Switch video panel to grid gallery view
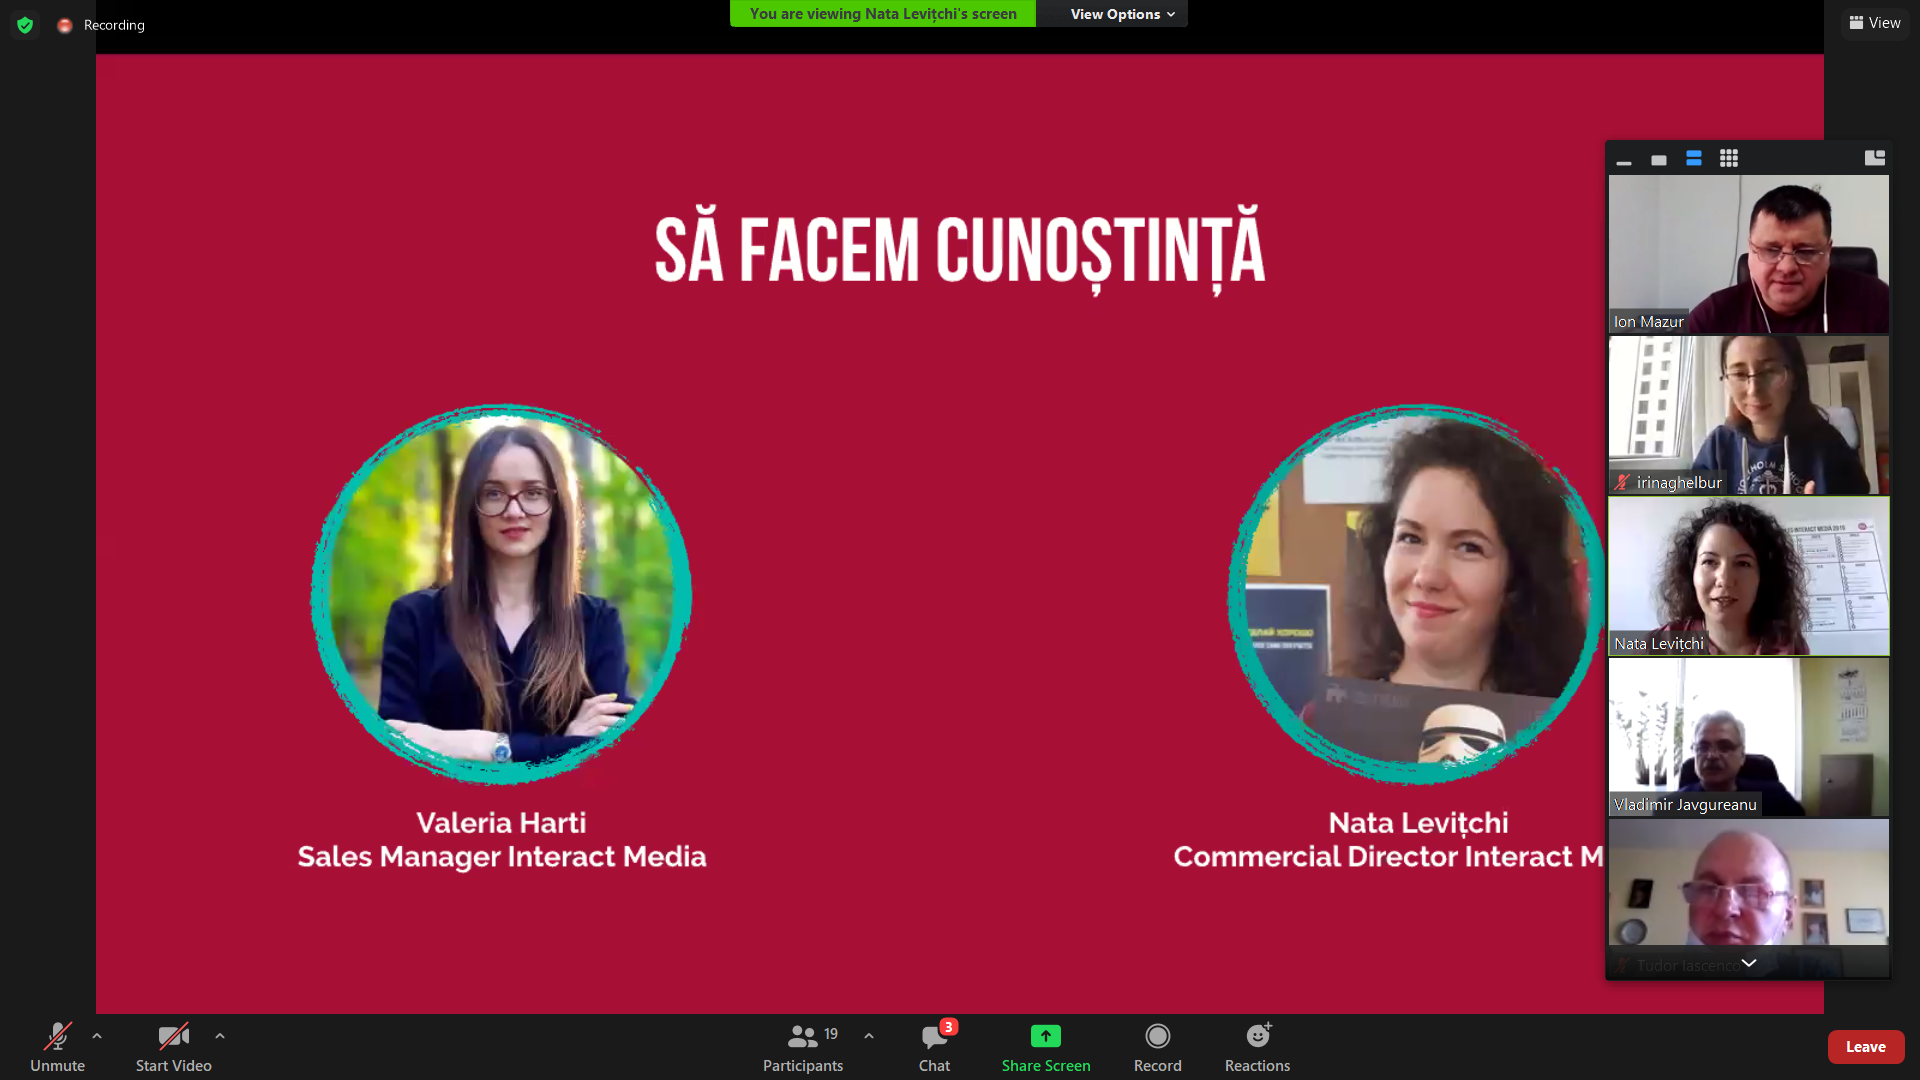 (1729, 159)
